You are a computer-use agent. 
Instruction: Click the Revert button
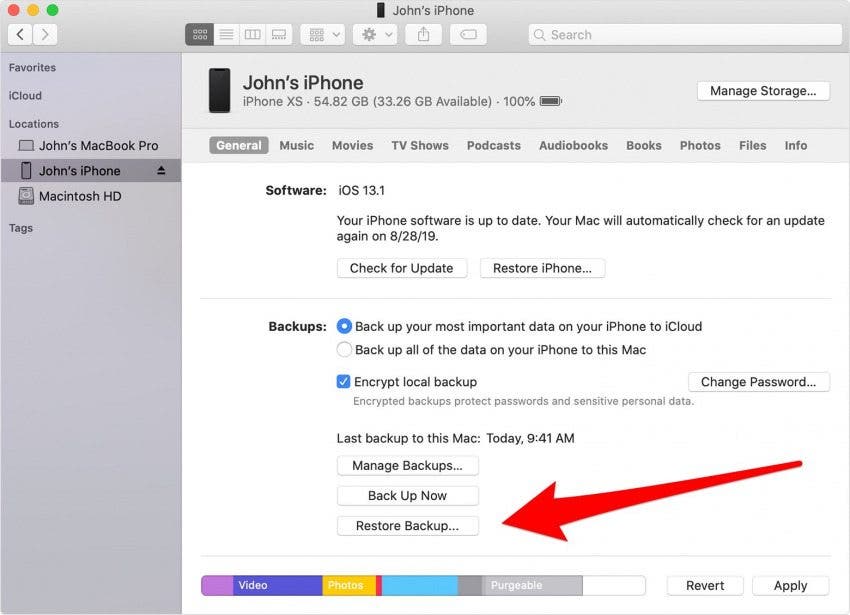705,586
